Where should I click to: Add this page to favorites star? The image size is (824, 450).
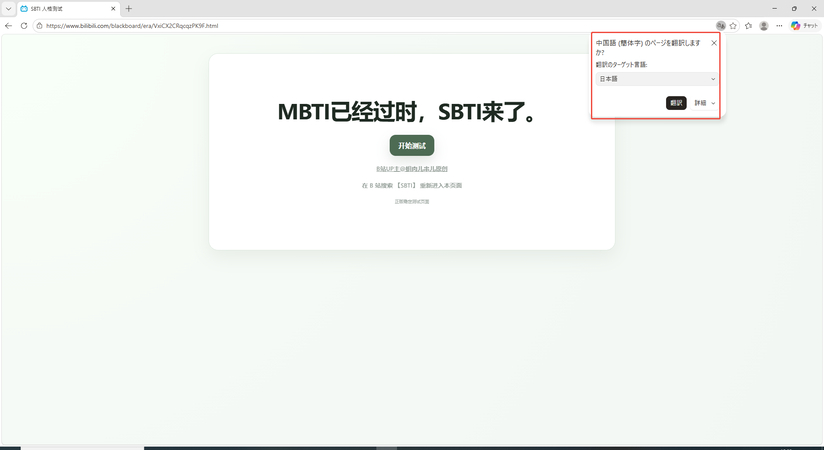click(x=733, y=26)
